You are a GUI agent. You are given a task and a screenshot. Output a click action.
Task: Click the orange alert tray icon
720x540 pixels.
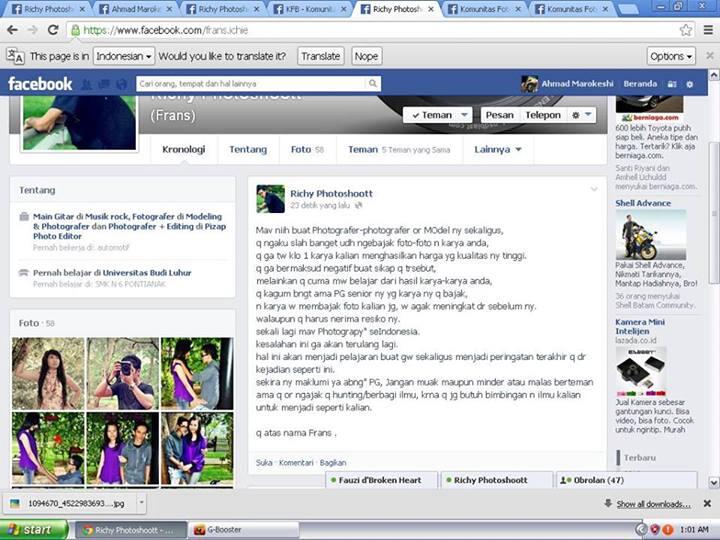click(x=668, y=530)
